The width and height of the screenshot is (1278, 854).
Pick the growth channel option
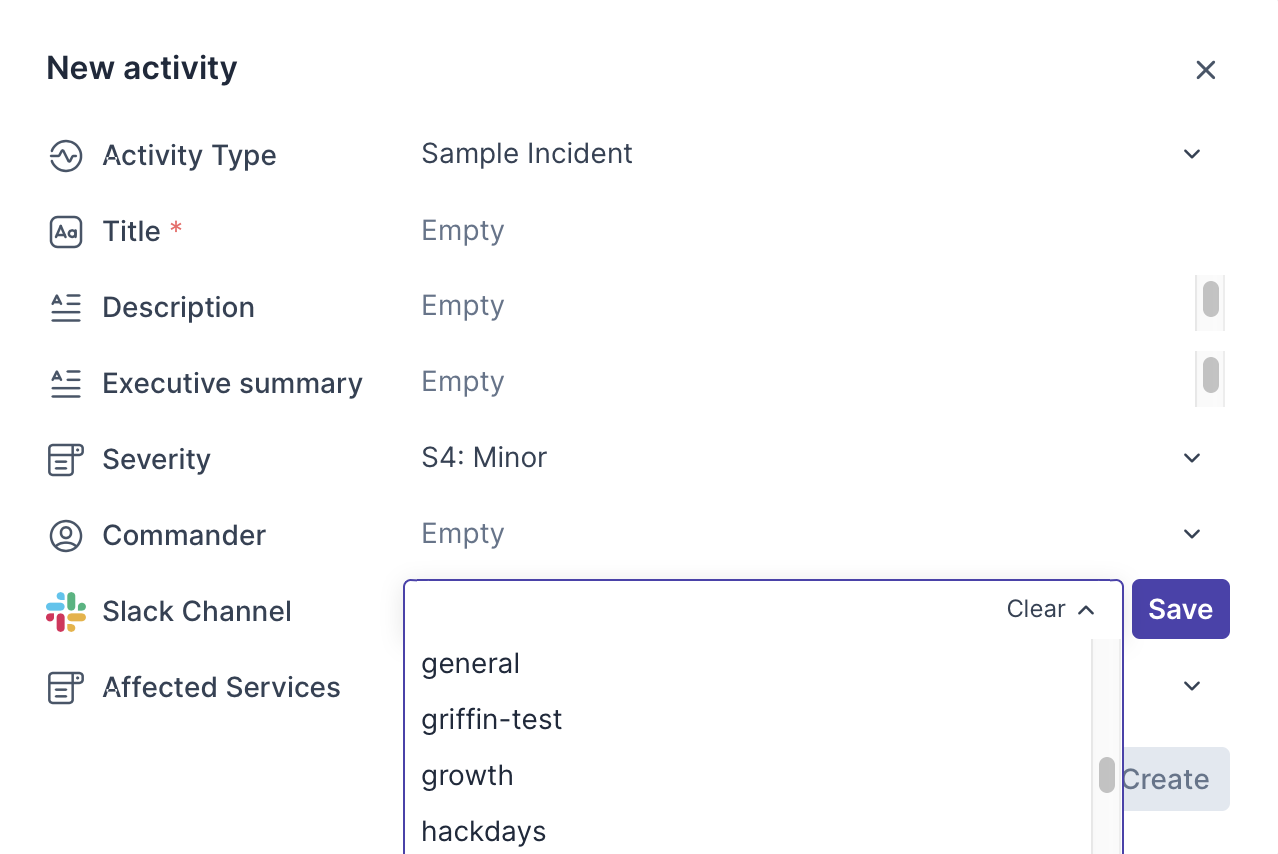click(x=467, y=776)
